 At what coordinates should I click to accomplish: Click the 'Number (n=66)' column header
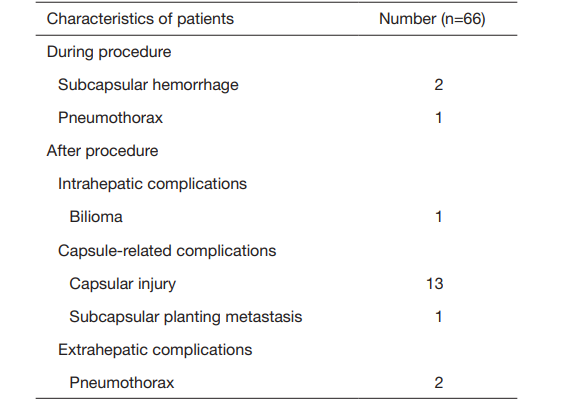point(432,19)
